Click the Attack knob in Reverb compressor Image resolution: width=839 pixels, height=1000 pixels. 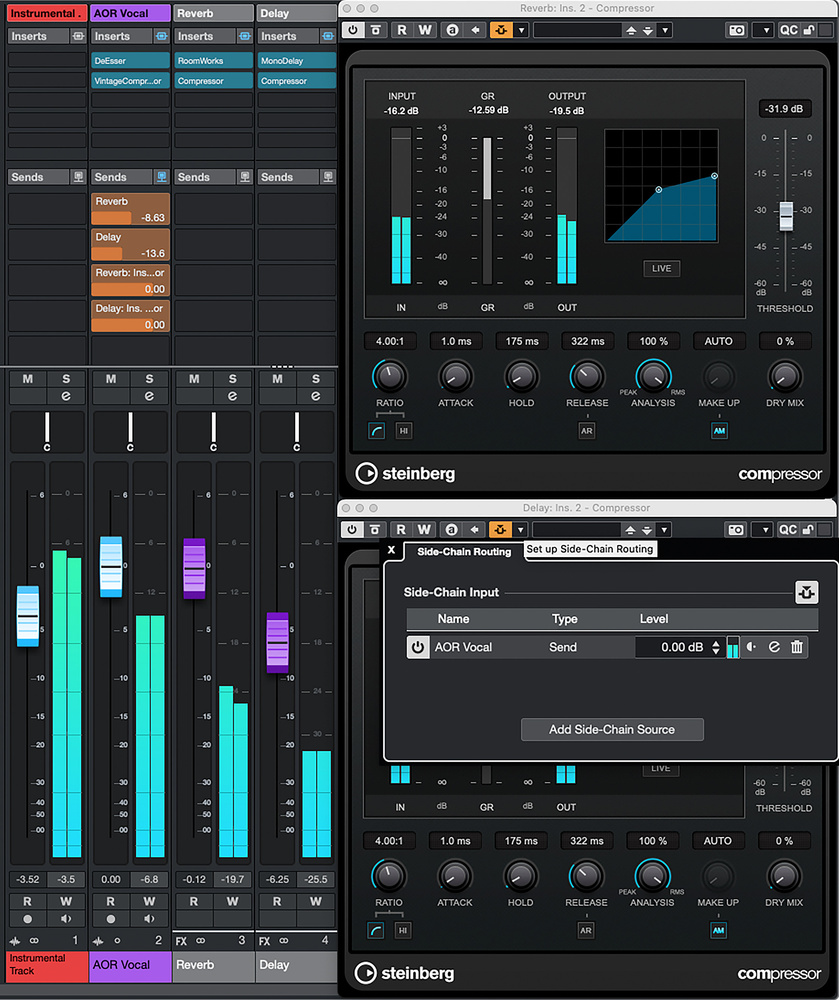point(456,376)
